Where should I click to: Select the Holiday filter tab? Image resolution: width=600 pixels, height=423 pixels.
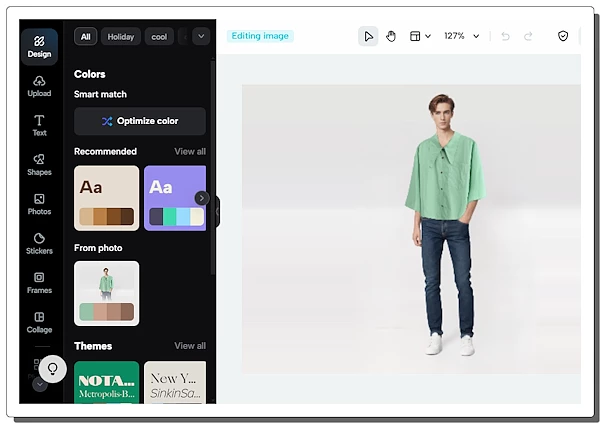point(121,36)
